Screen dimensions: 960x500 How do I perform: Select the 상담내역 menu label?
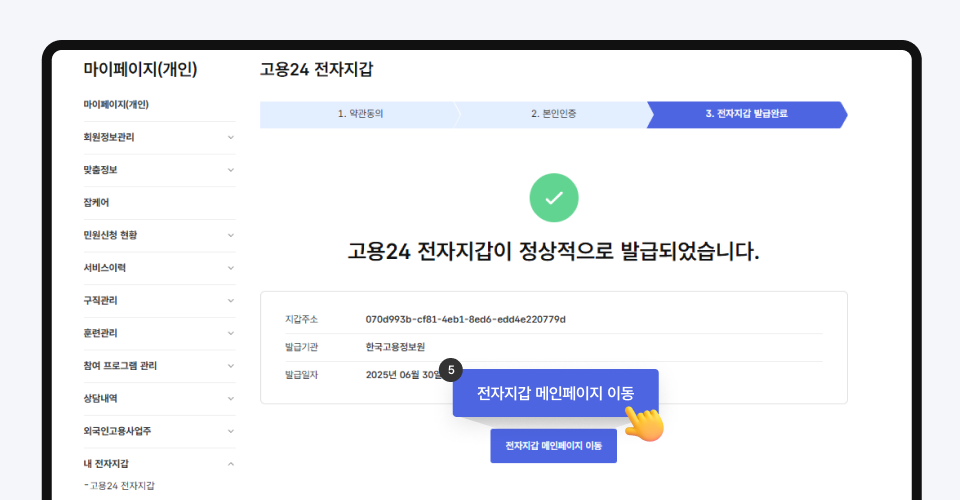pos(100,398)
